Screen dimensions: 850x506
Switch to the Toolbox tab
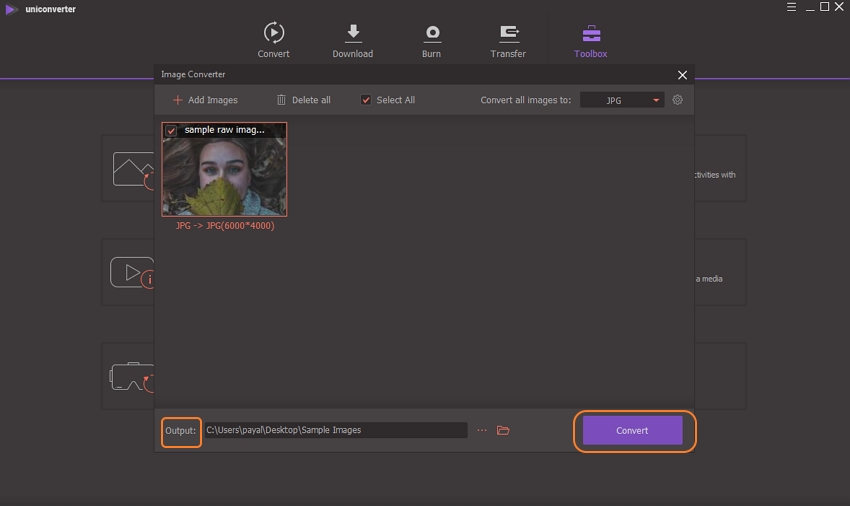[x=590, y=40]
